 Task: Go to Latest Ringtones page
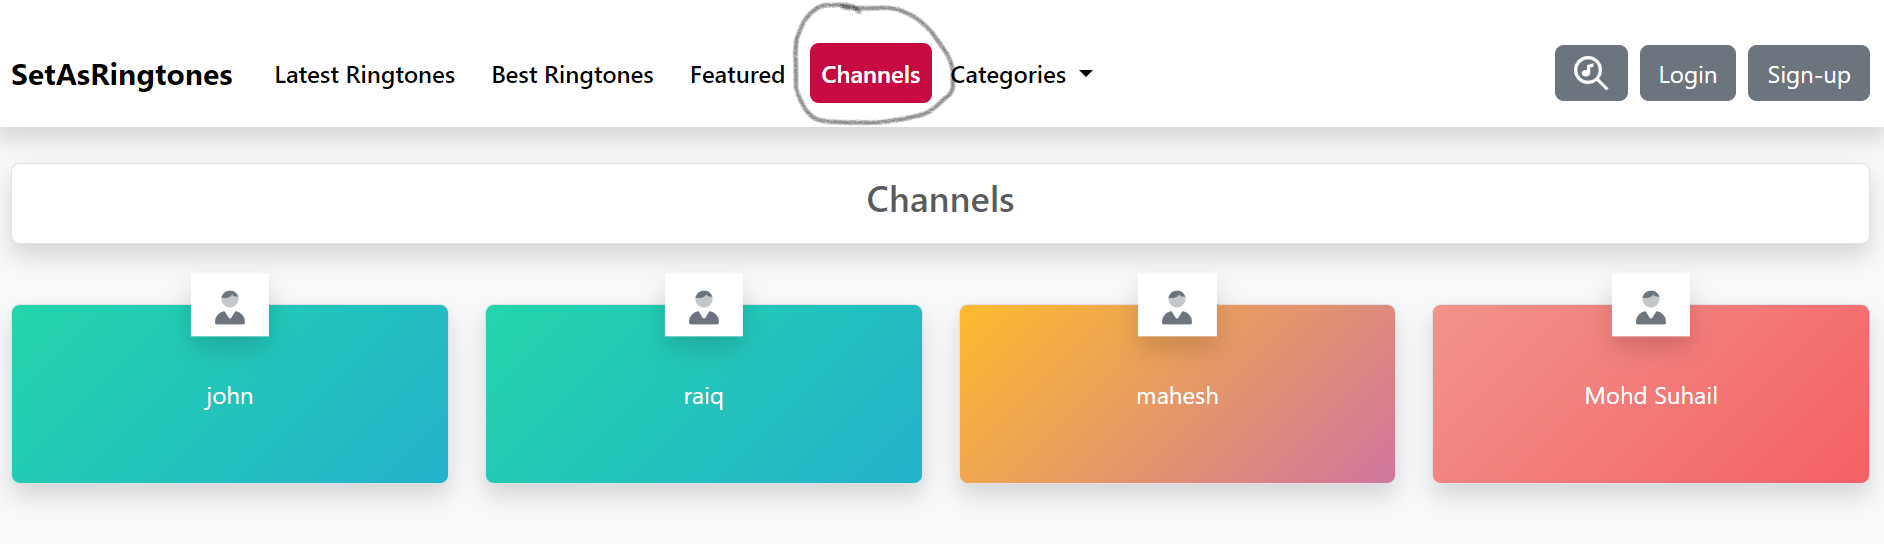[364, 75]
